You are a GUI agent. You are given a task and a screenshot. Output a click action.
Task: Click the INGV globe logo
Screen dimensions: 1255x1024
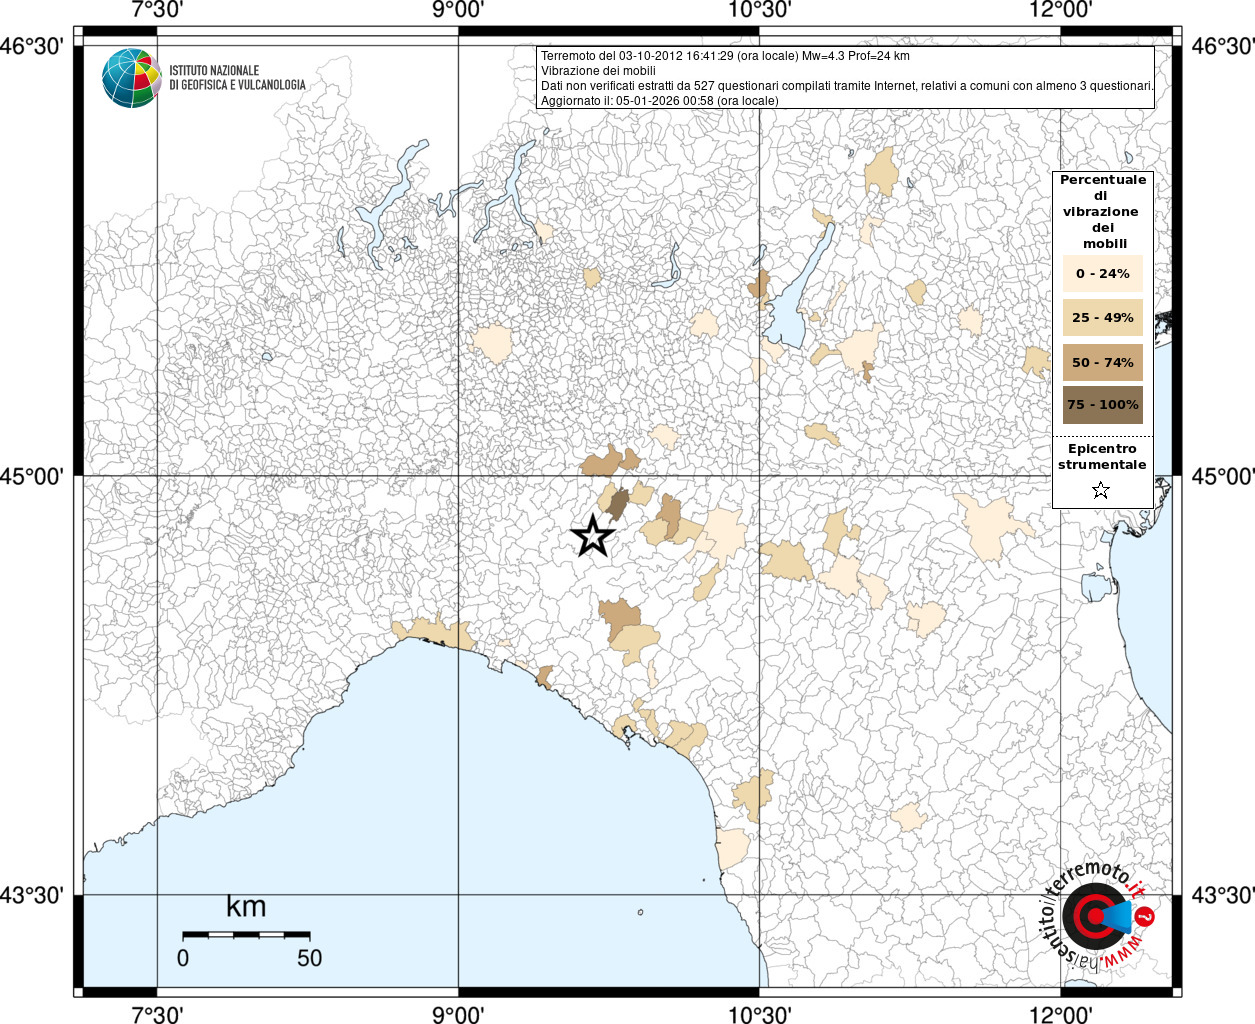[x=131, y=78]
